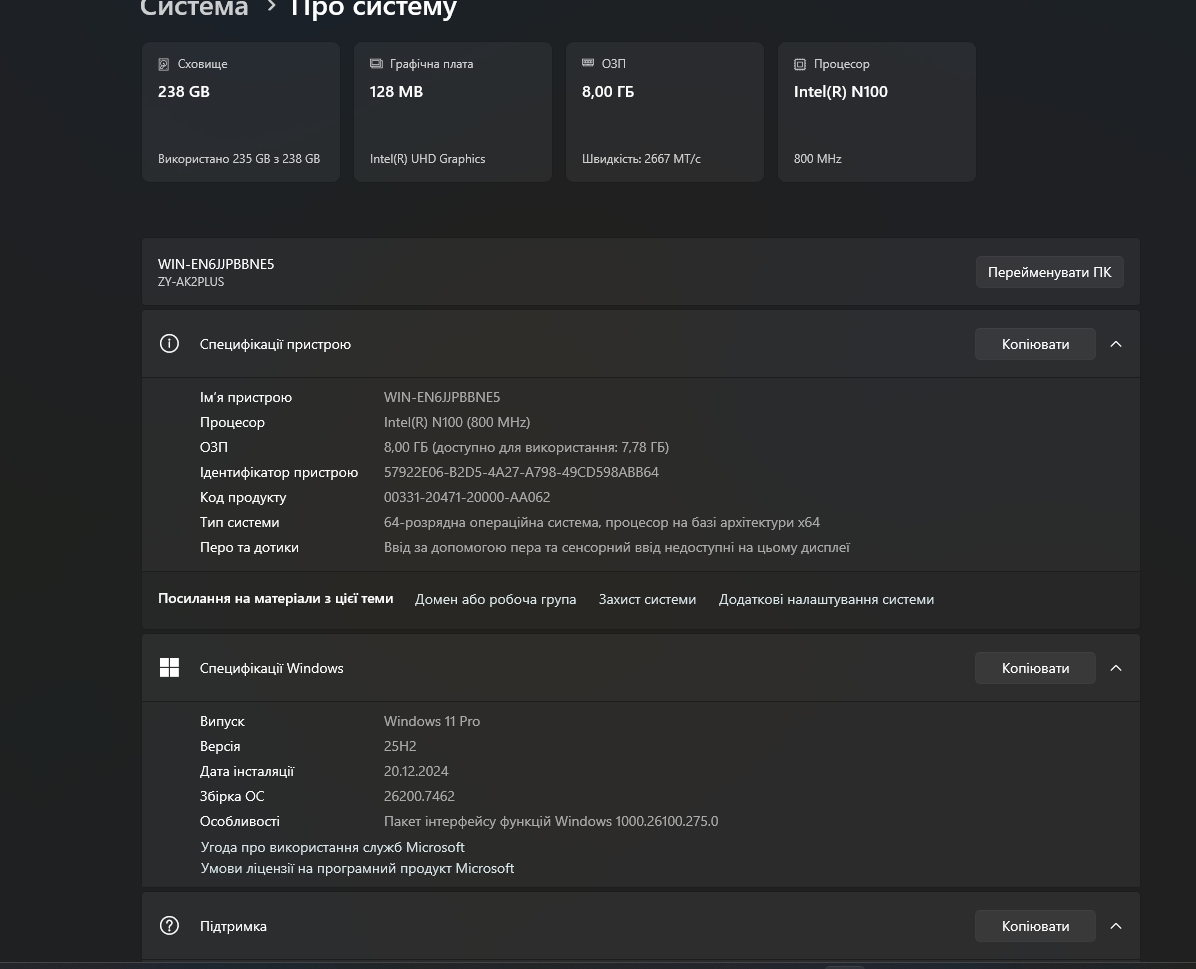
Task: Click the processor icon in Процесор card
Action: (800, 64)
